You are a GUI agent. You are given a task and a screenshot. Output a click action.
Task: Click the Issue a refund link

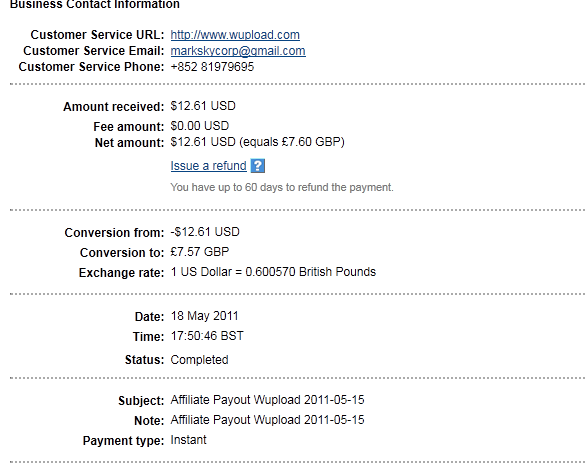pyautogui.click(x=209, y=165)
